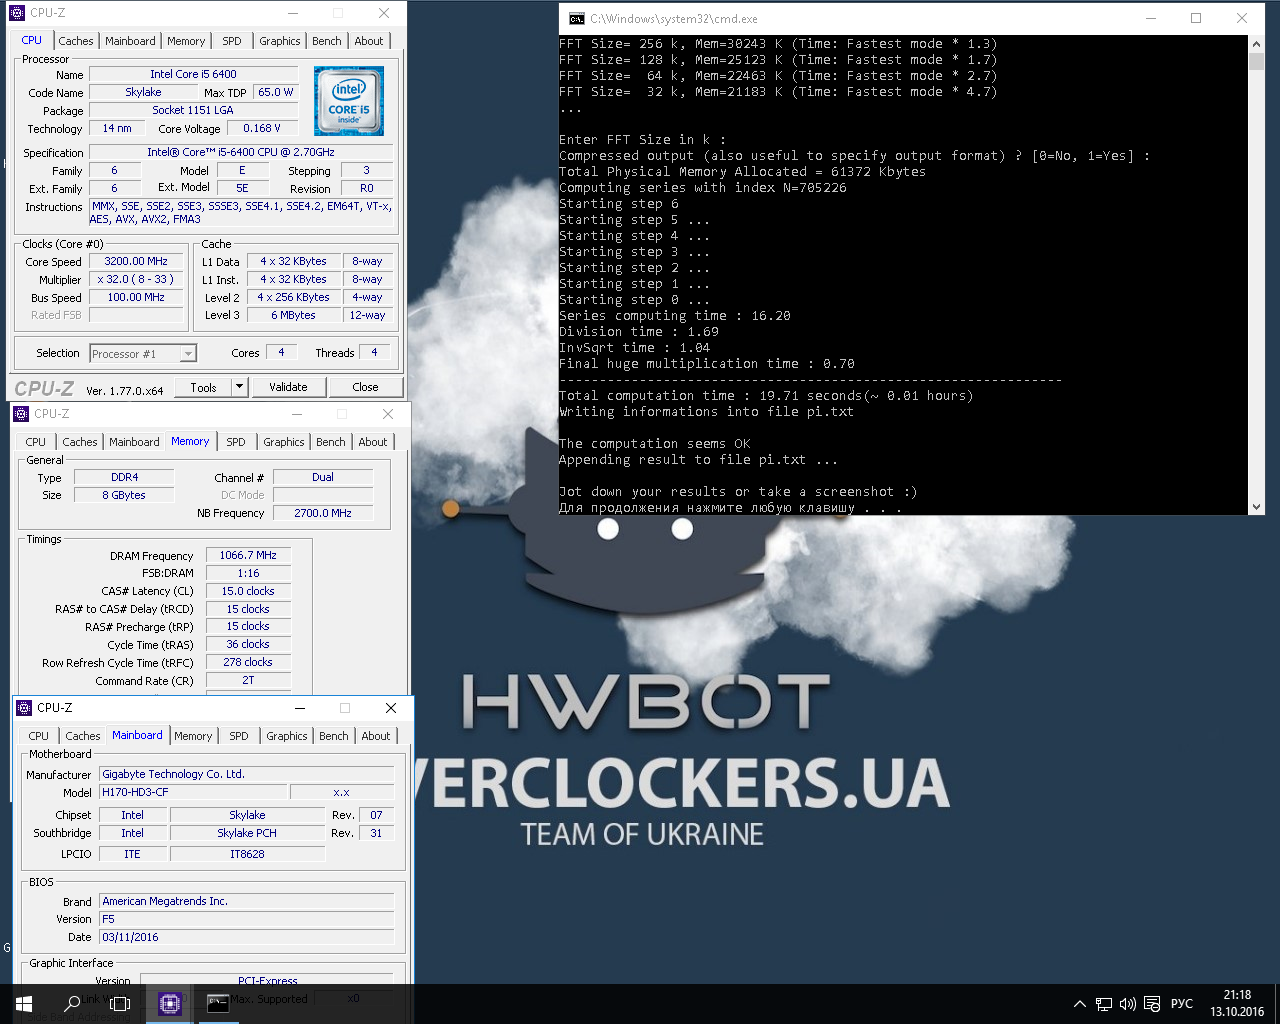Screen dimensions: 1280x1024
Task: Open the network tray icon
Action: click(1103, 1004)
